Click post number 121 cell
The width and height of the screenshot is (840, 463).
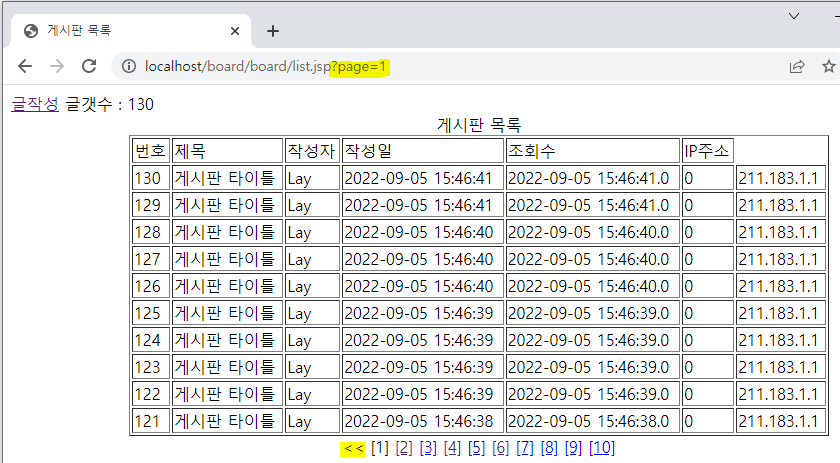click(x=151, y=421)
